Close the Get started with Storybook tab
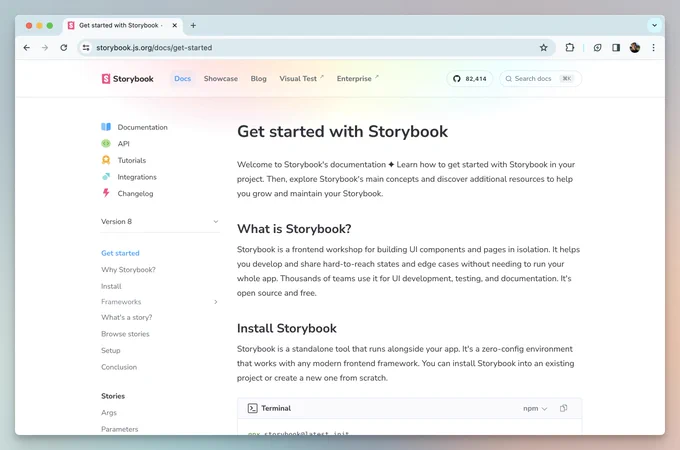 tap(174, 26)
